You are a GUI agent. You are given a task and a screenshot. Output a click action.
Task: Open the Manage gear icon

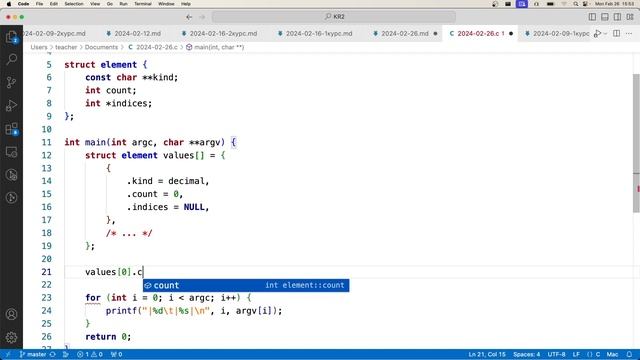(11, 337)
